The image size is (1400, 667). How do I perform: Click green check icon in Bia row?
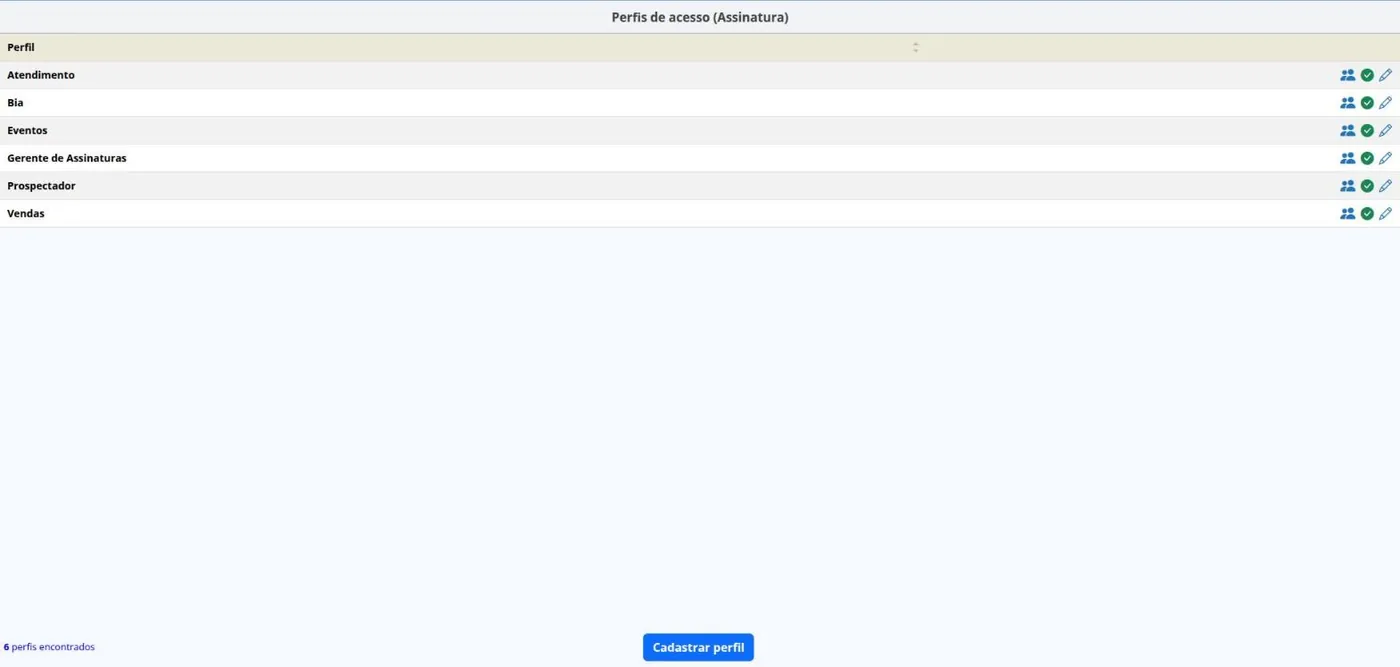tap(1367, 103)
